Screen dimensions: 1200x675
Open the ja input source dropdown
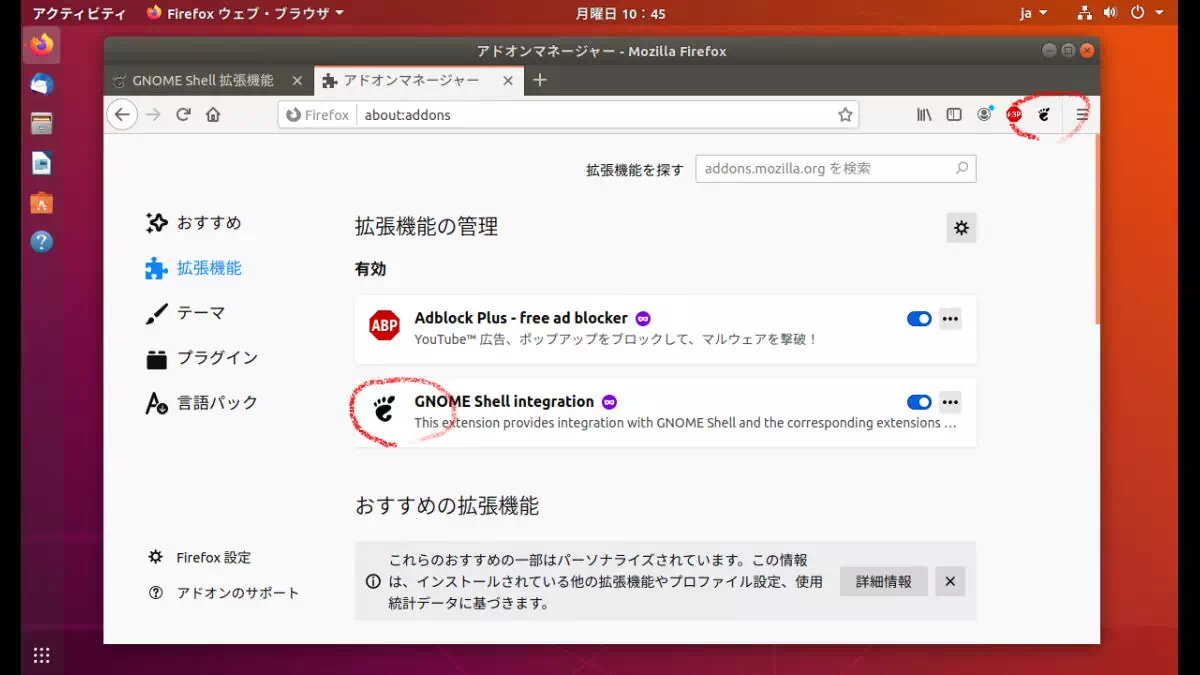coord(1033,13)
